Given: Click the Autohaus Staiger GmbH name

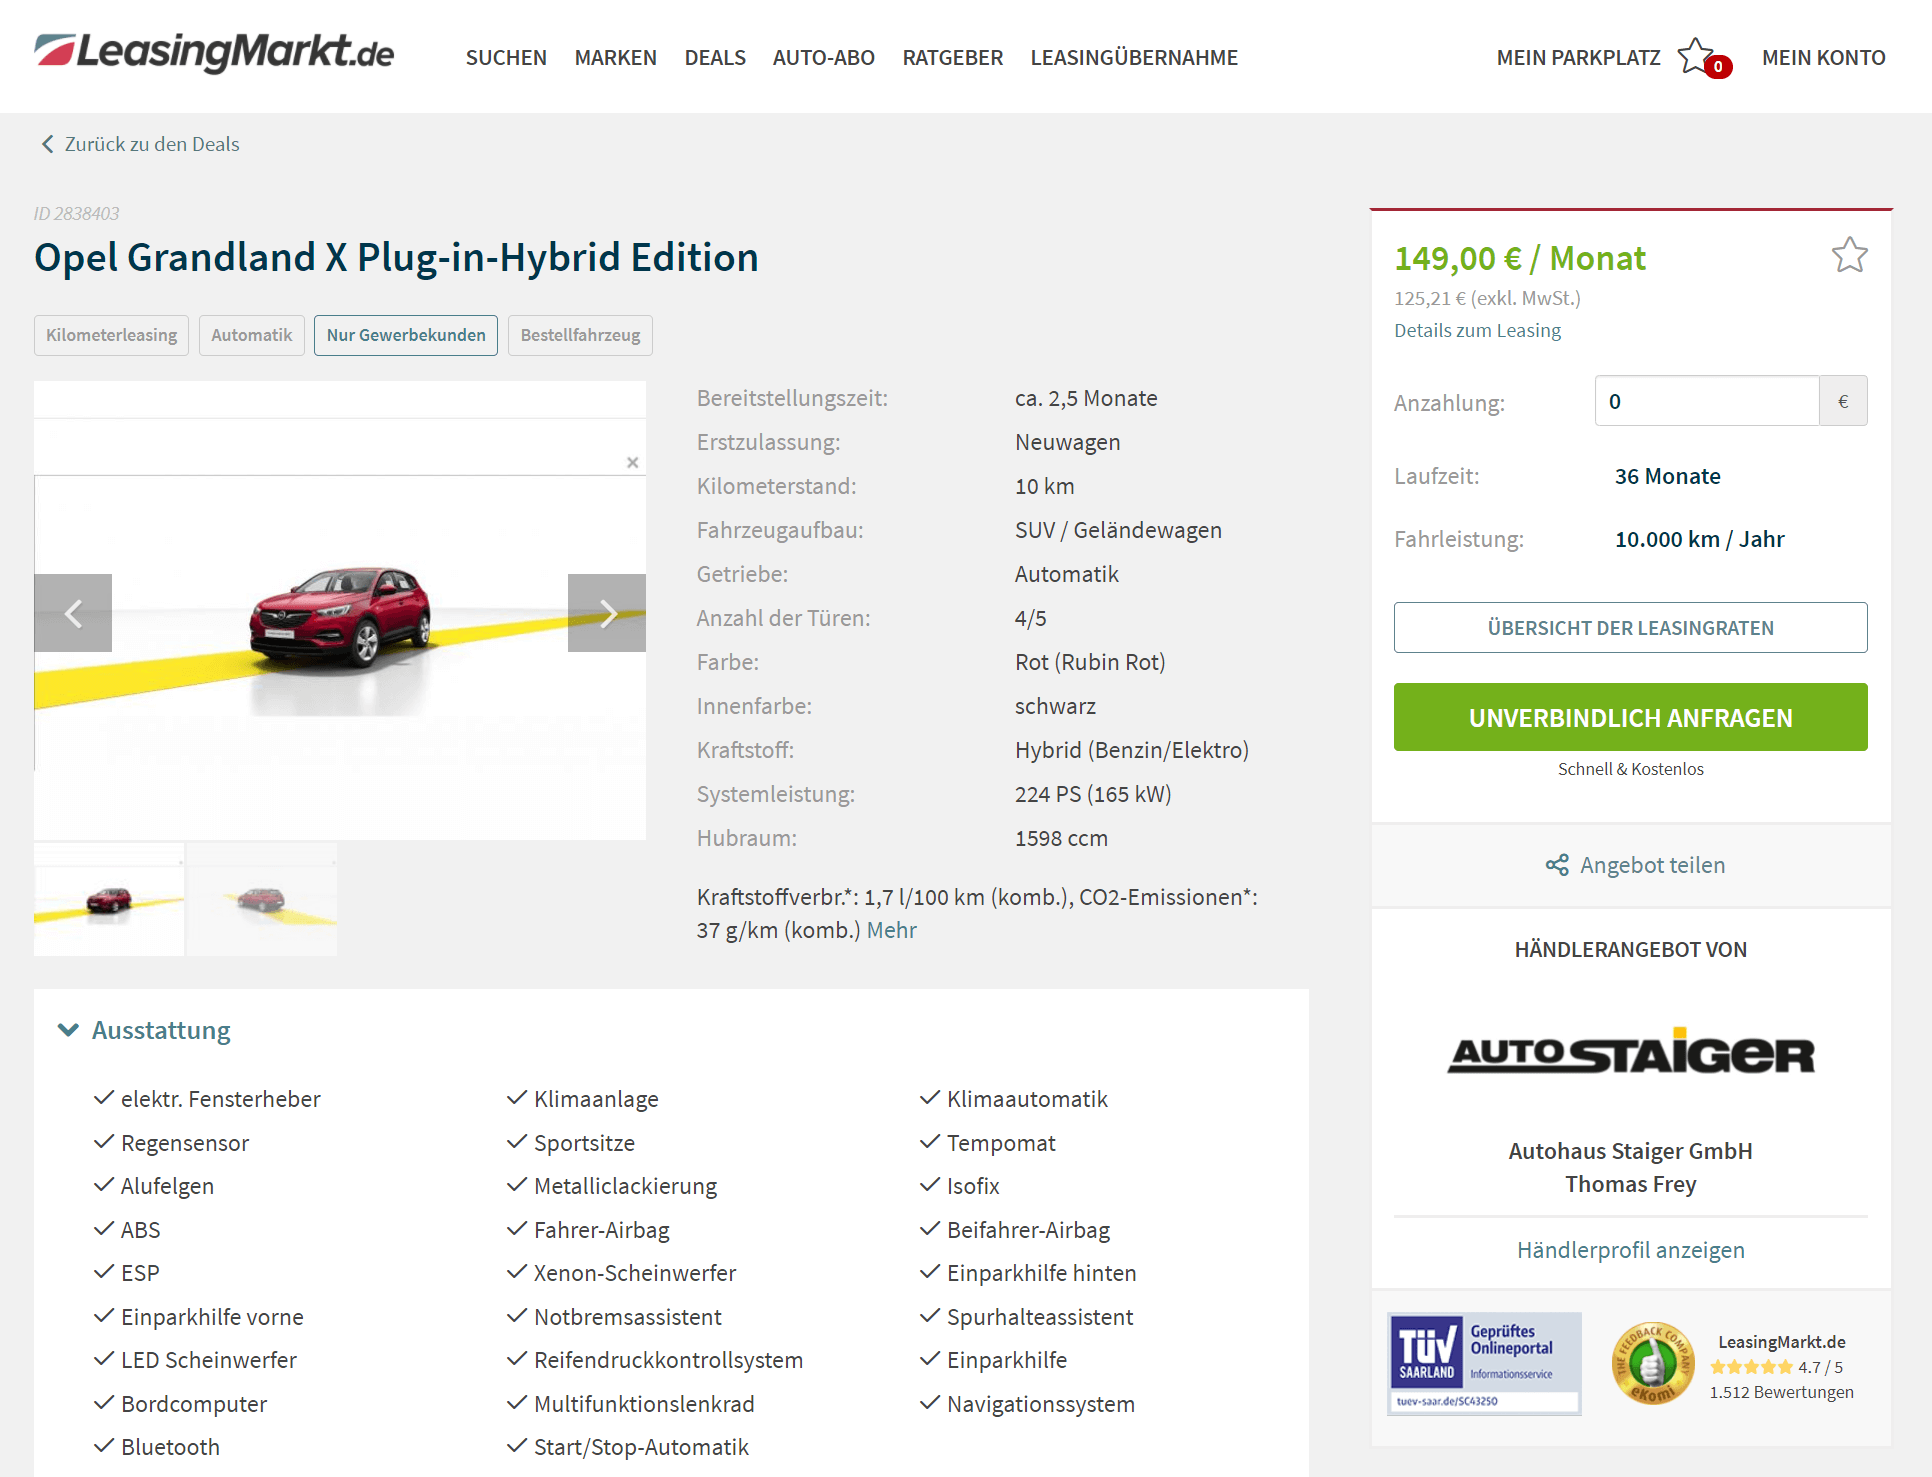Looking at the screenshot, I should [x=1630, y=1151].
